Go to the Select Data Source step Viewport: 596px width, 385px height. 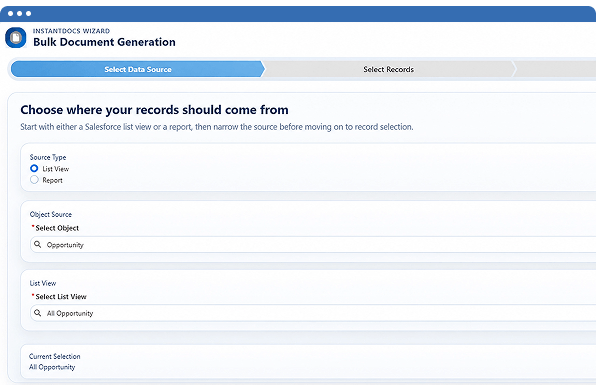click(x=138, y=69)
